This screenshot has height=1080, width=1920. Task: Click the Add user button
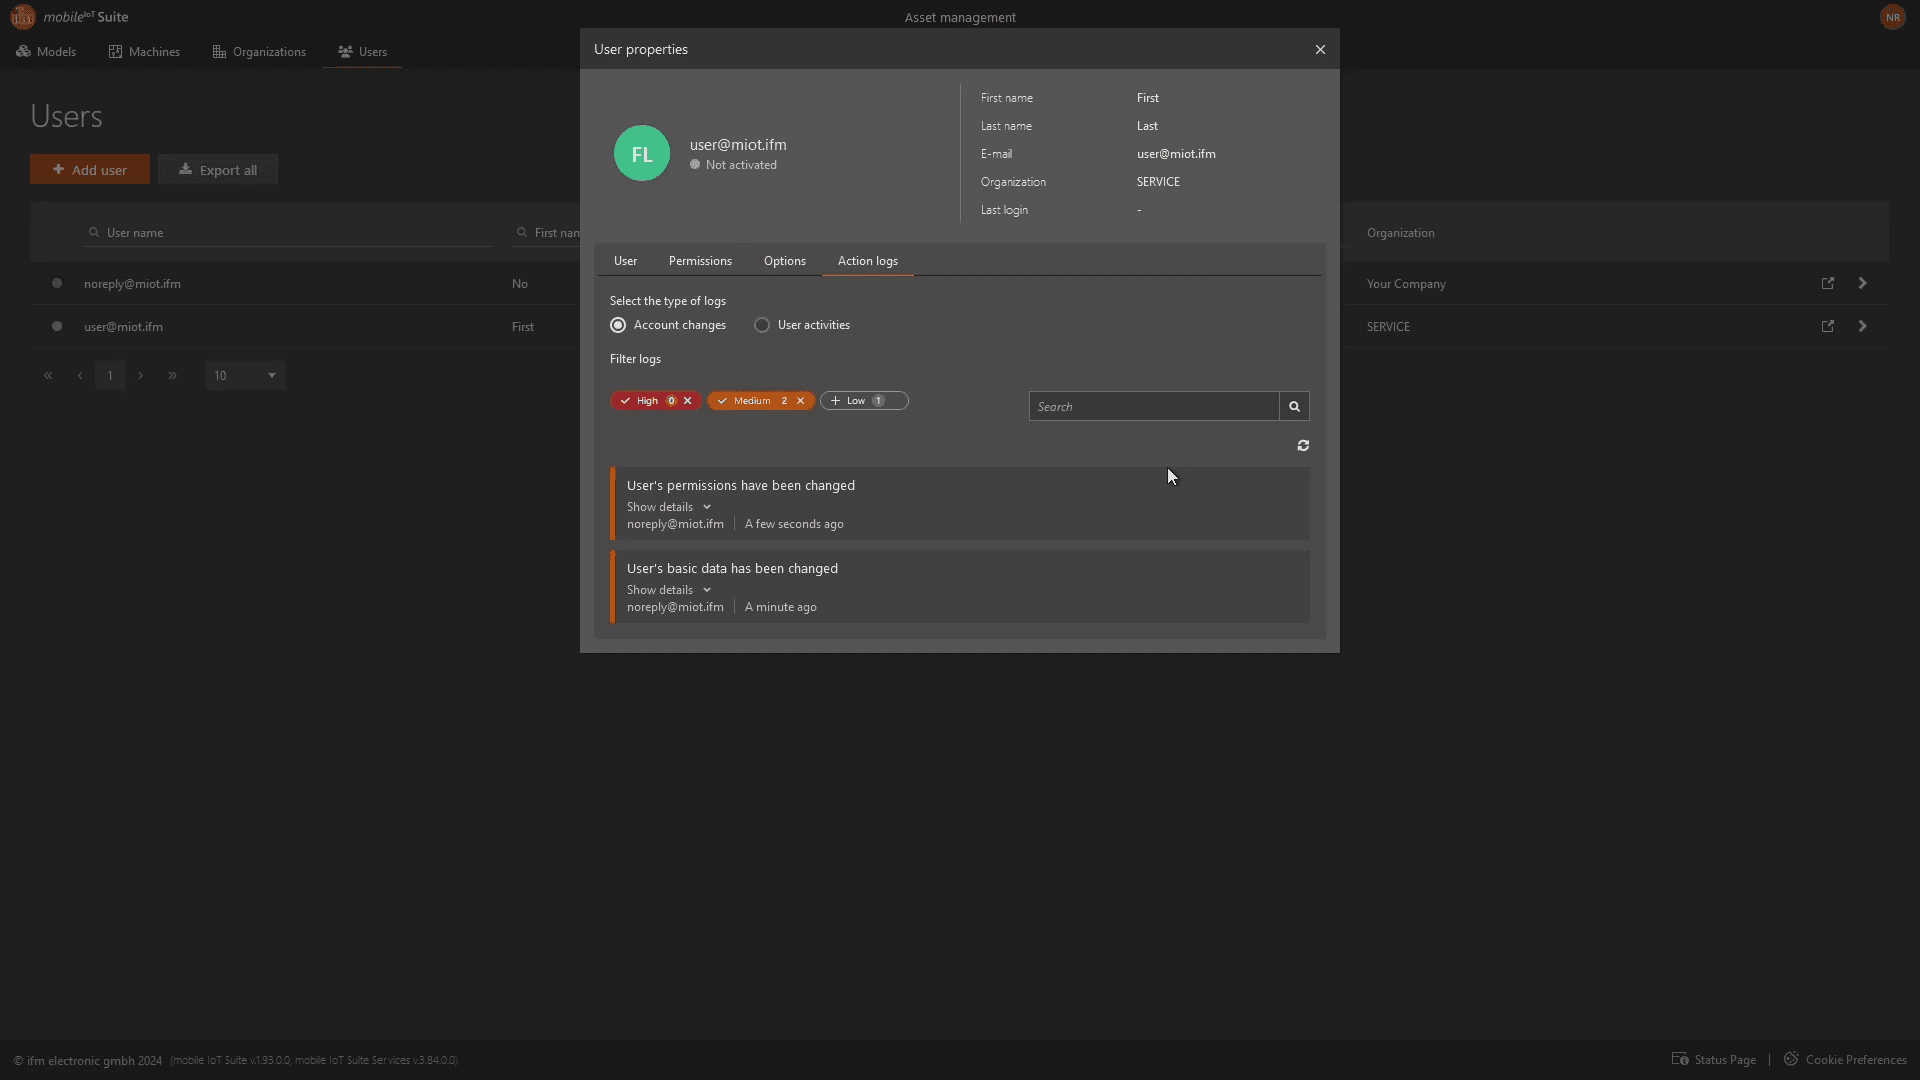90,170
